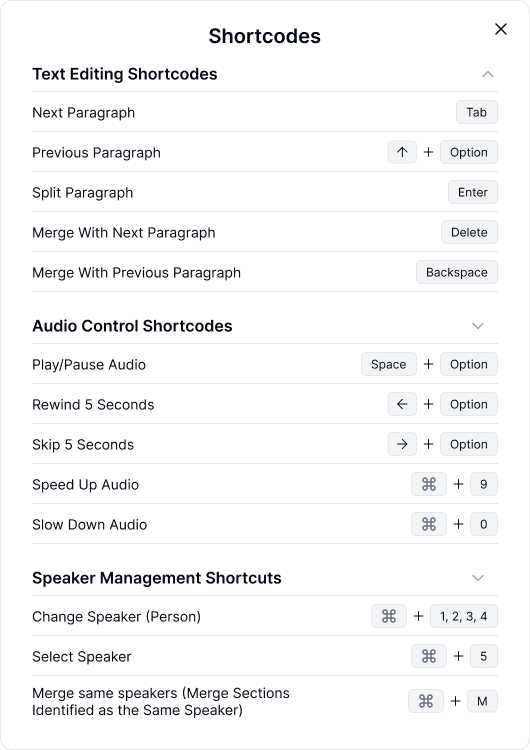Click the Option key in Play/Pause Audio row

[469, 364]
